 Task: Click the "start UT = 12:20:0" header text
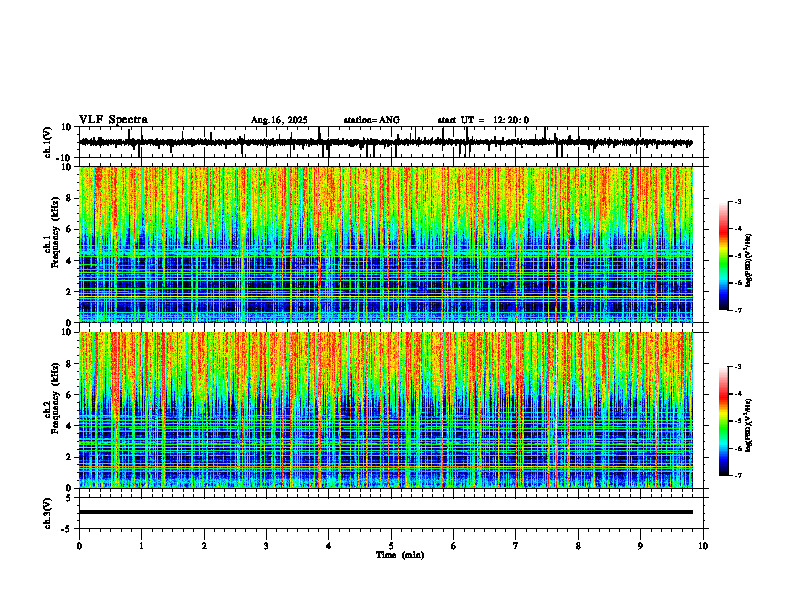point(483,120)
